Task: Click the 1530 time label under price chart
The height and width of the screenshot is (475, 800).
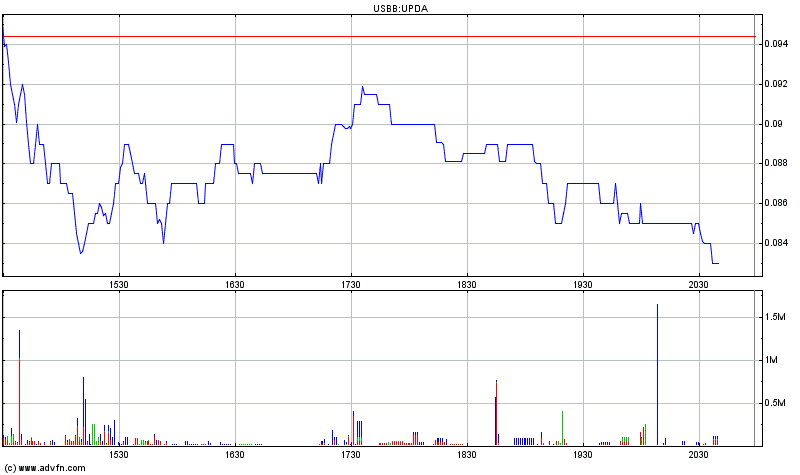Action: click(x=119, y=285)
